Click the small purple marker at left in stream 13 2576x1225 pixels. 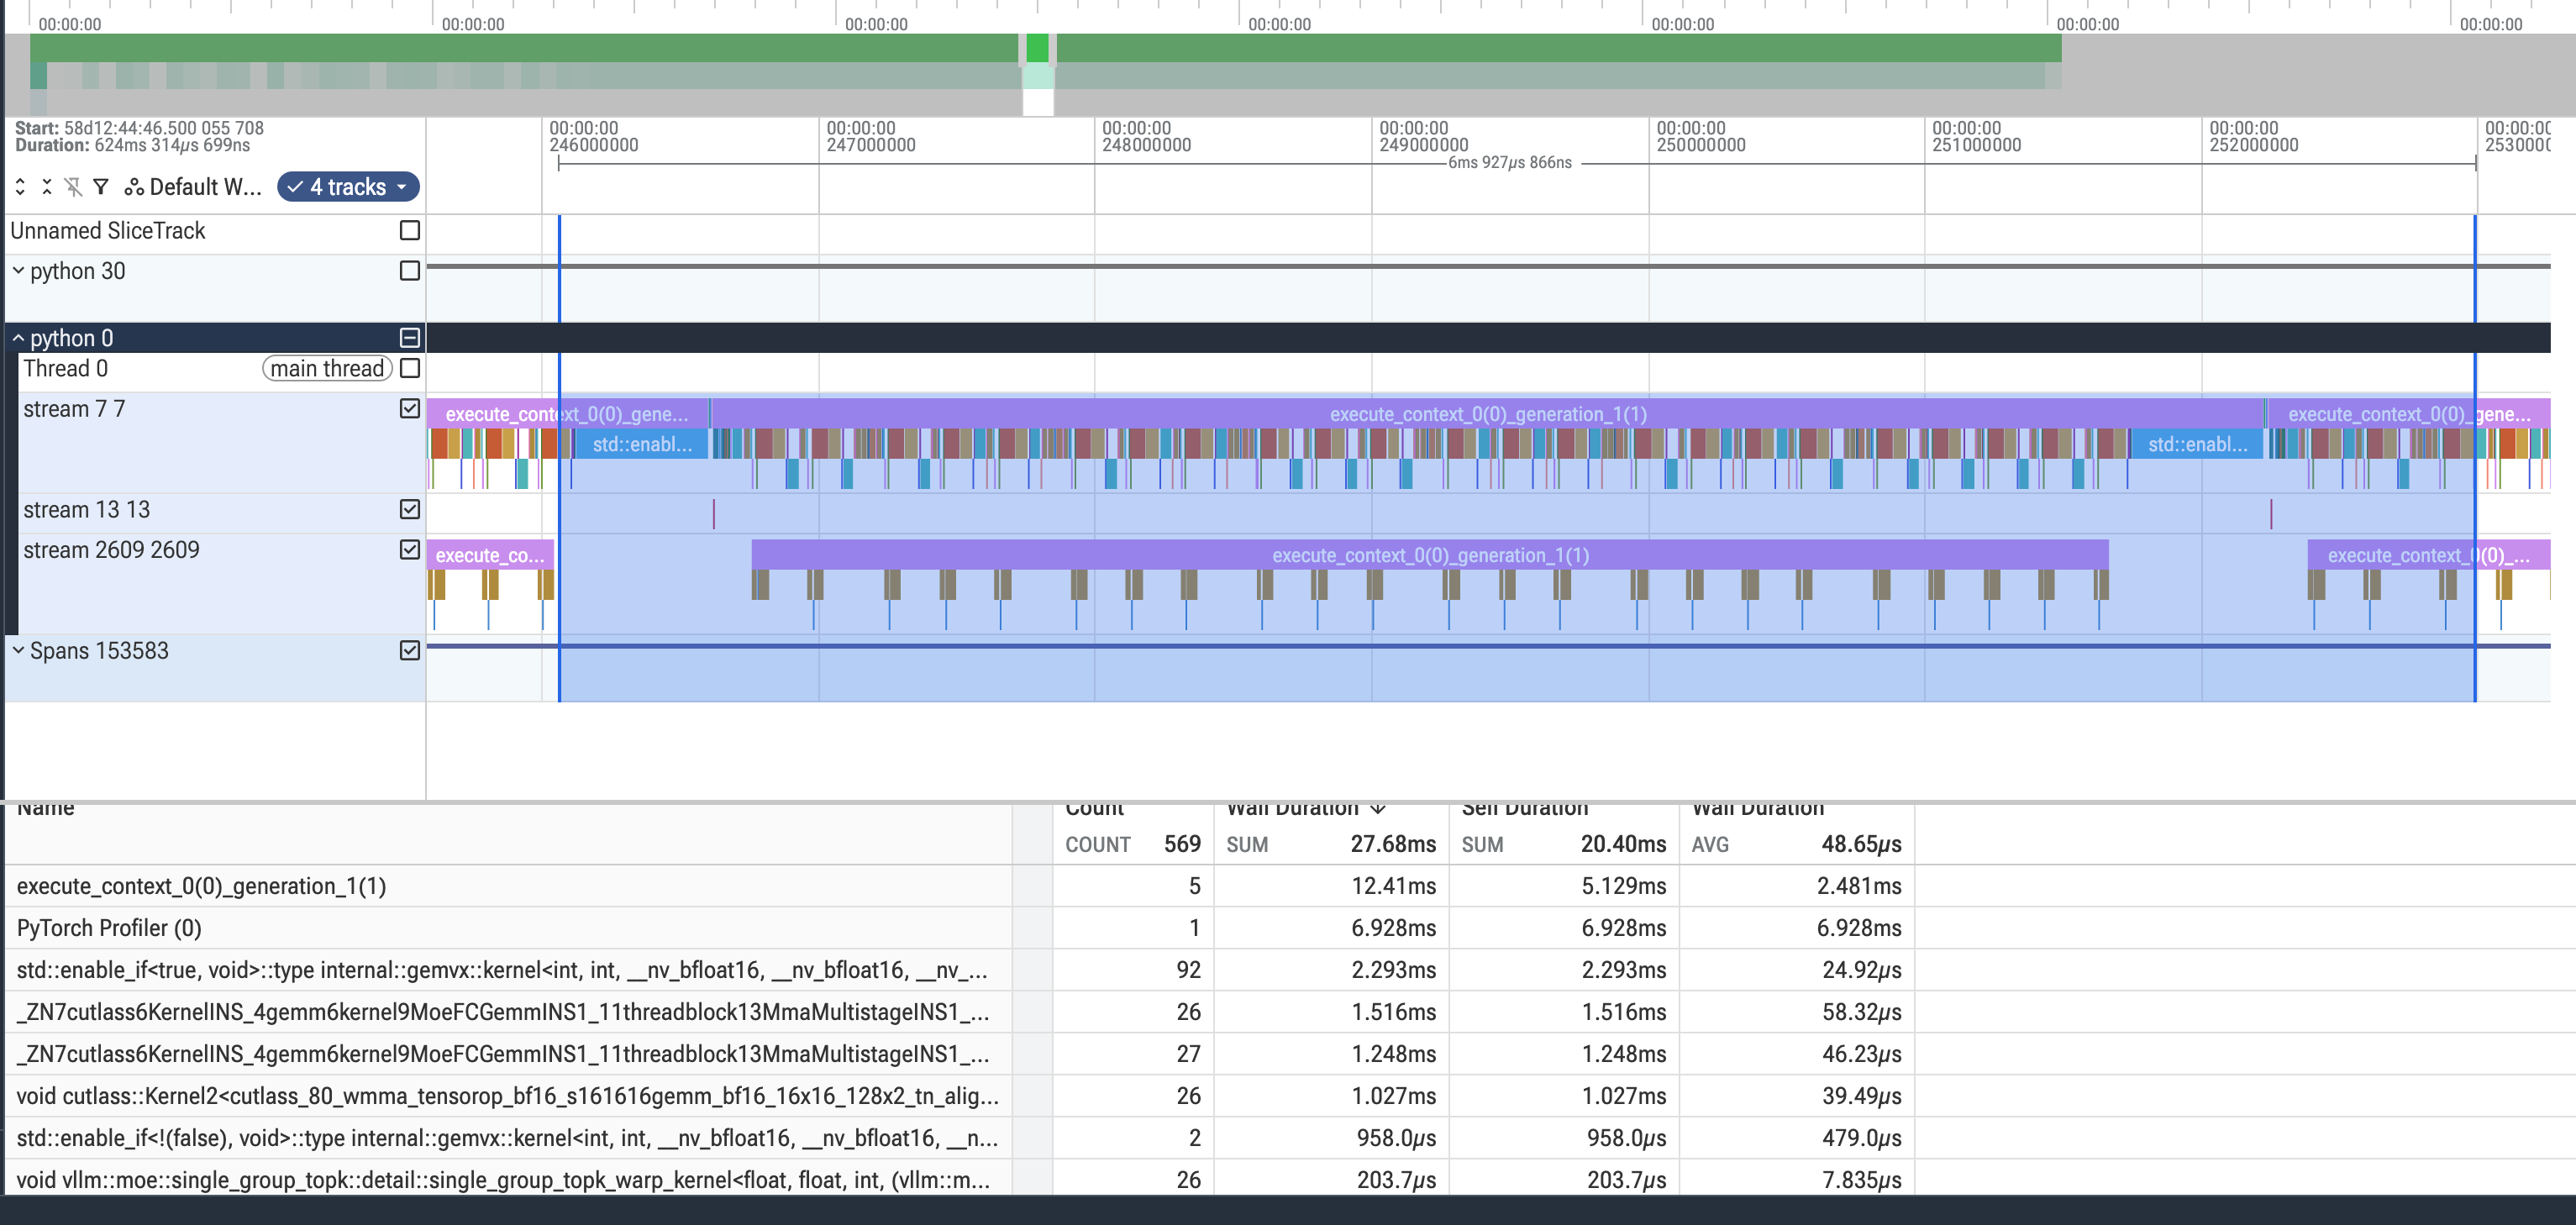[714, 514]
